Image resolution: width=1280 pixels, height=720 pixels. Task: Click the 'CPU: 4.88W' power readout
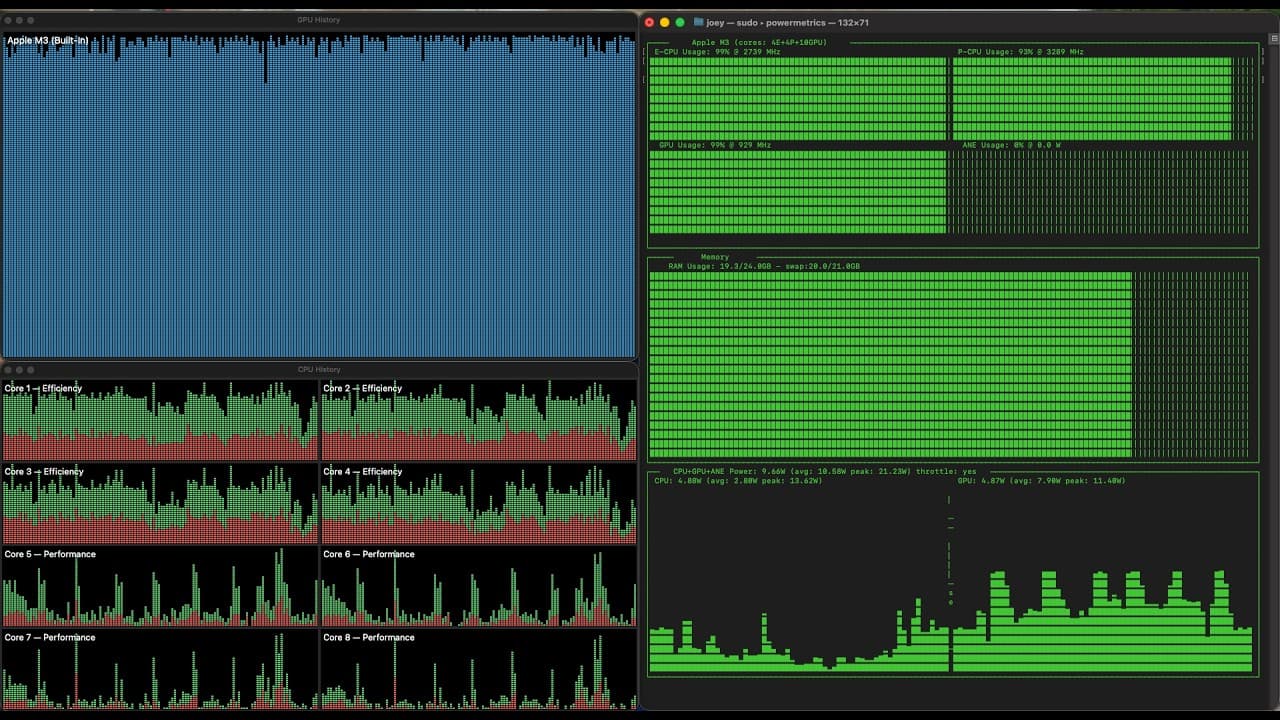click(x=738, y=480)
